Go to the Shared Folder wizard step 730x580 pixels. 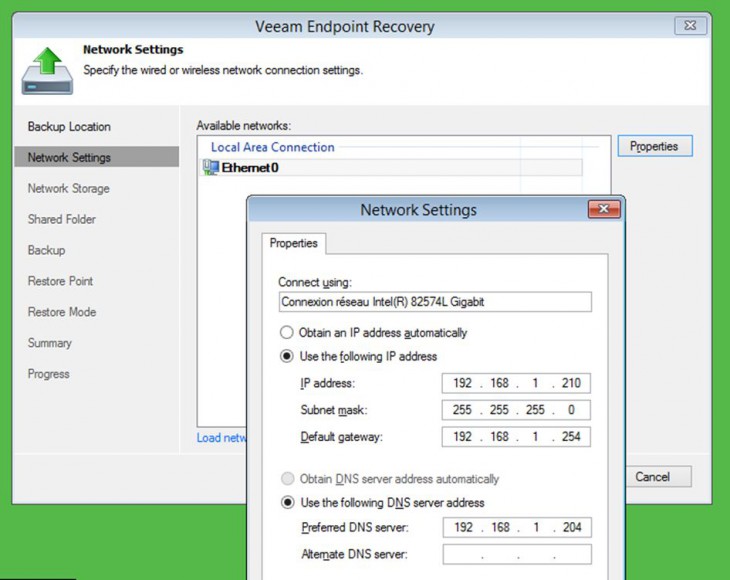[x=61, y=219]
